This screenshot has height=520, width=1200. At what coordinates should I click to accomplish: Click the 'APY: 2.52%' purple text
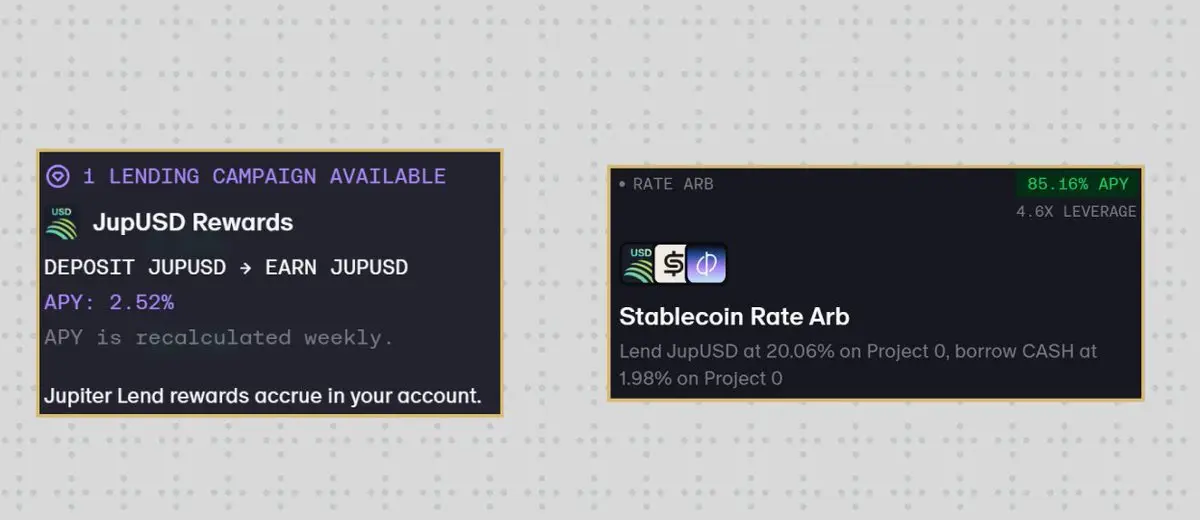click(109, 302)
